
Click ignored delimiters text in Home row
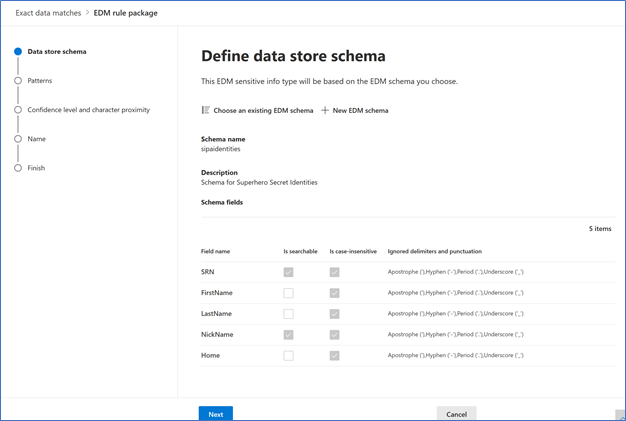[x=455, y=355]
